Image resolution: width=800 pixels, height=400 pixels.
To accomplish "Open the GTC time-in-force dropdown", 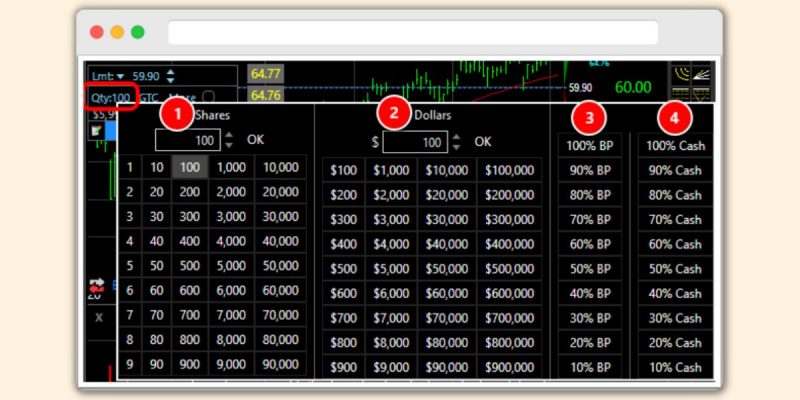I will [148, 96].
